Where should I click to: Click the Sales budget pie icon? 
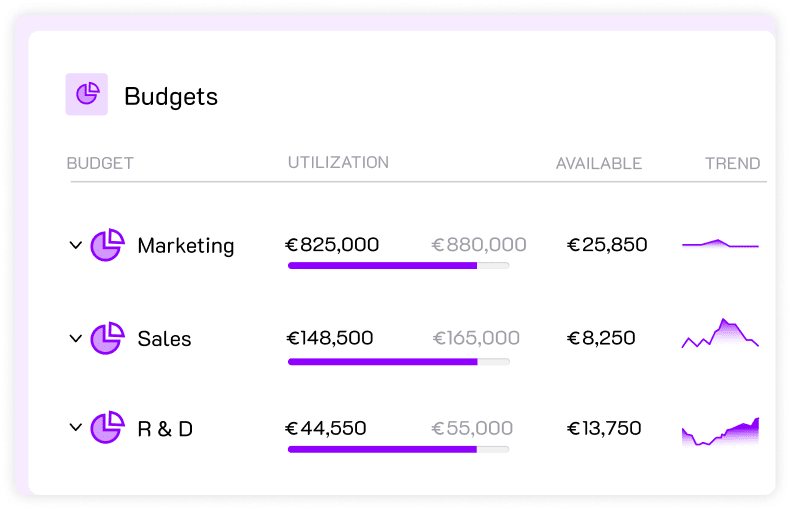pyautogui.click(x=107, y=338)
